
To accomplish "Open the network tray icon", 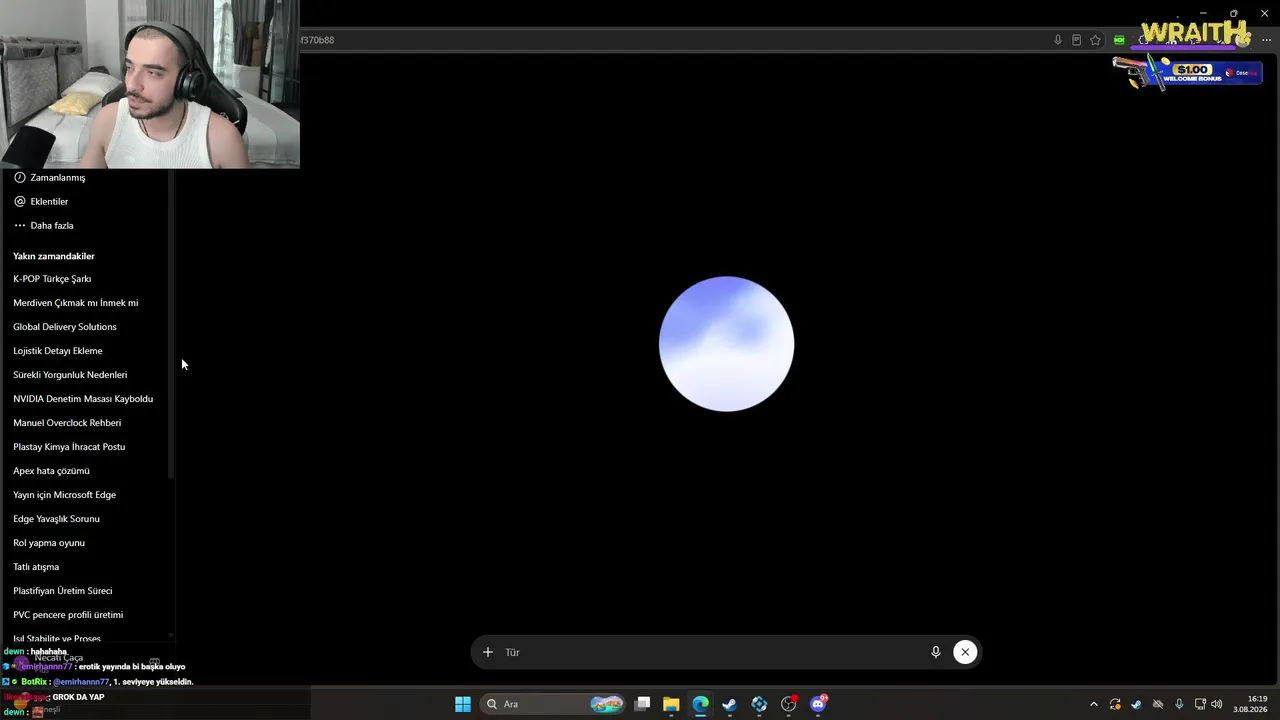I will click(x=1200, y=704).
